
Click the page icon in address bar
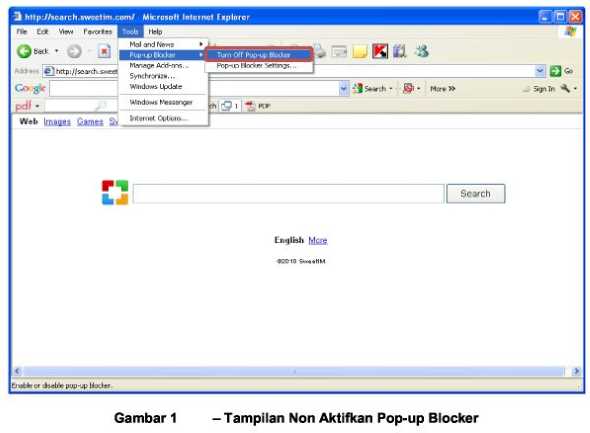point(49,71)
